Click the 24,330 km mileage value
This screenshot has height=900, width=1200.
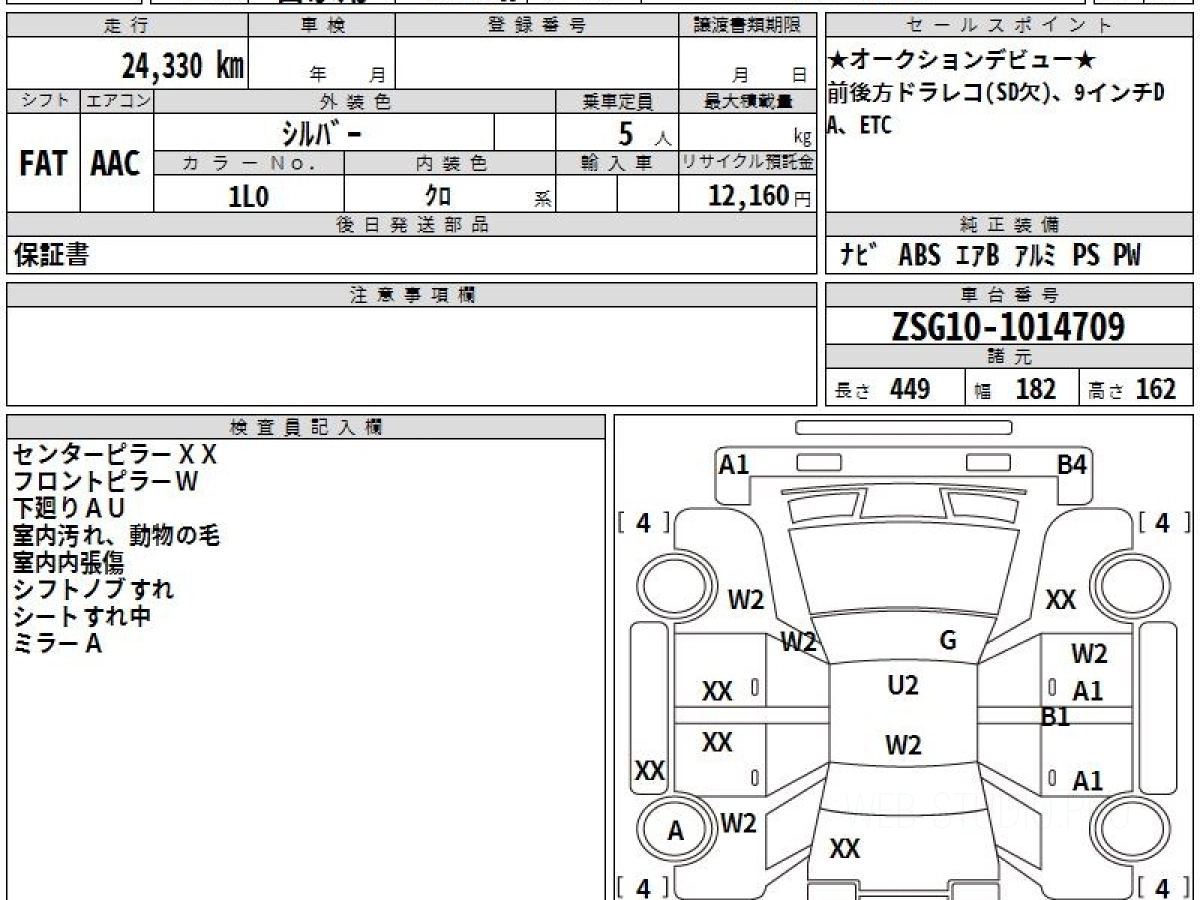tap(183, 66)
